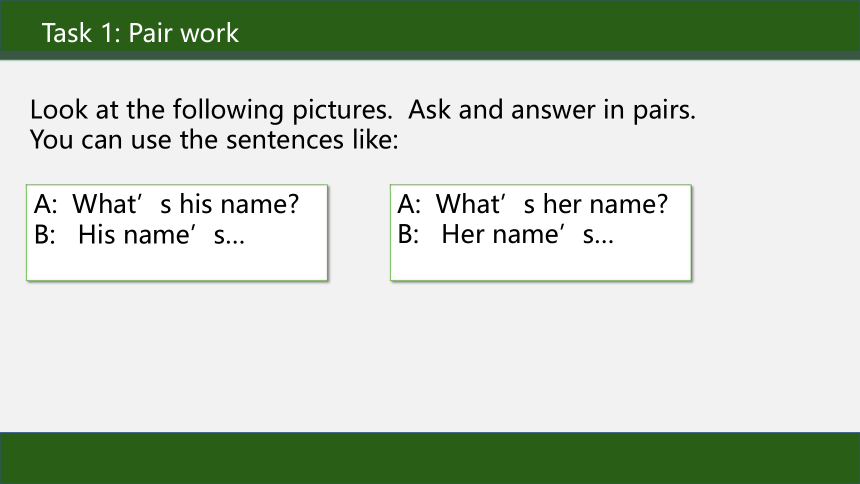Click the line 'A: What's his name?'
The image size is (860, 484).
coord(166,204)
